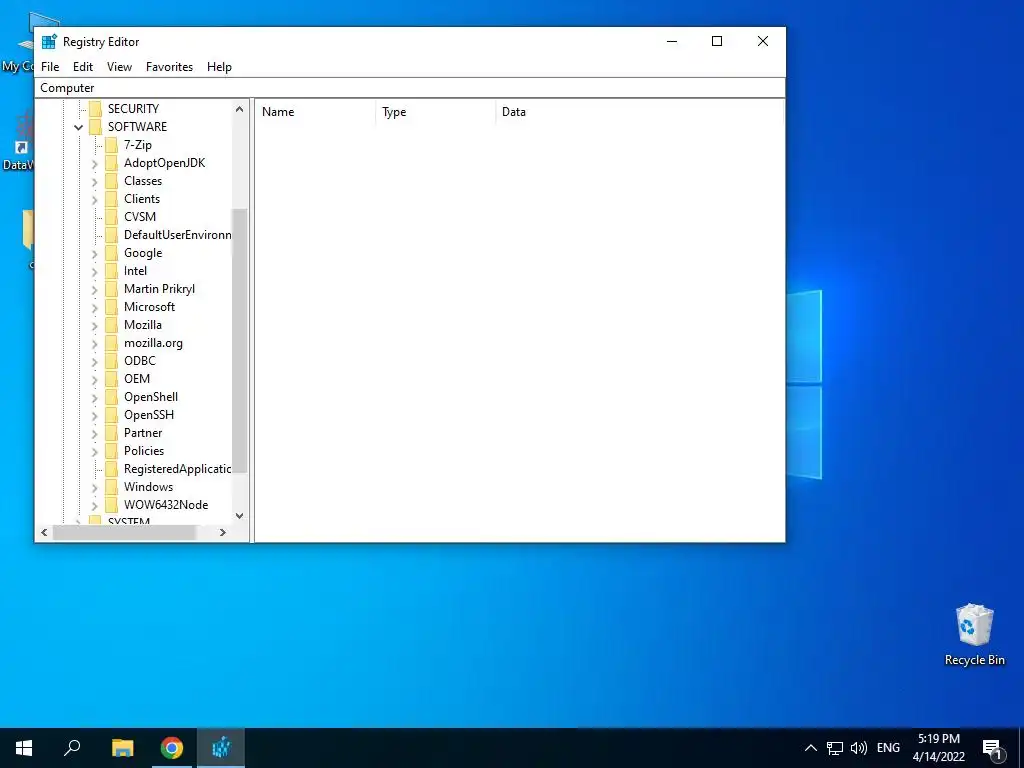Click the RegisteredApplications folder icon
1024x768 pixels.
[112, 468]
